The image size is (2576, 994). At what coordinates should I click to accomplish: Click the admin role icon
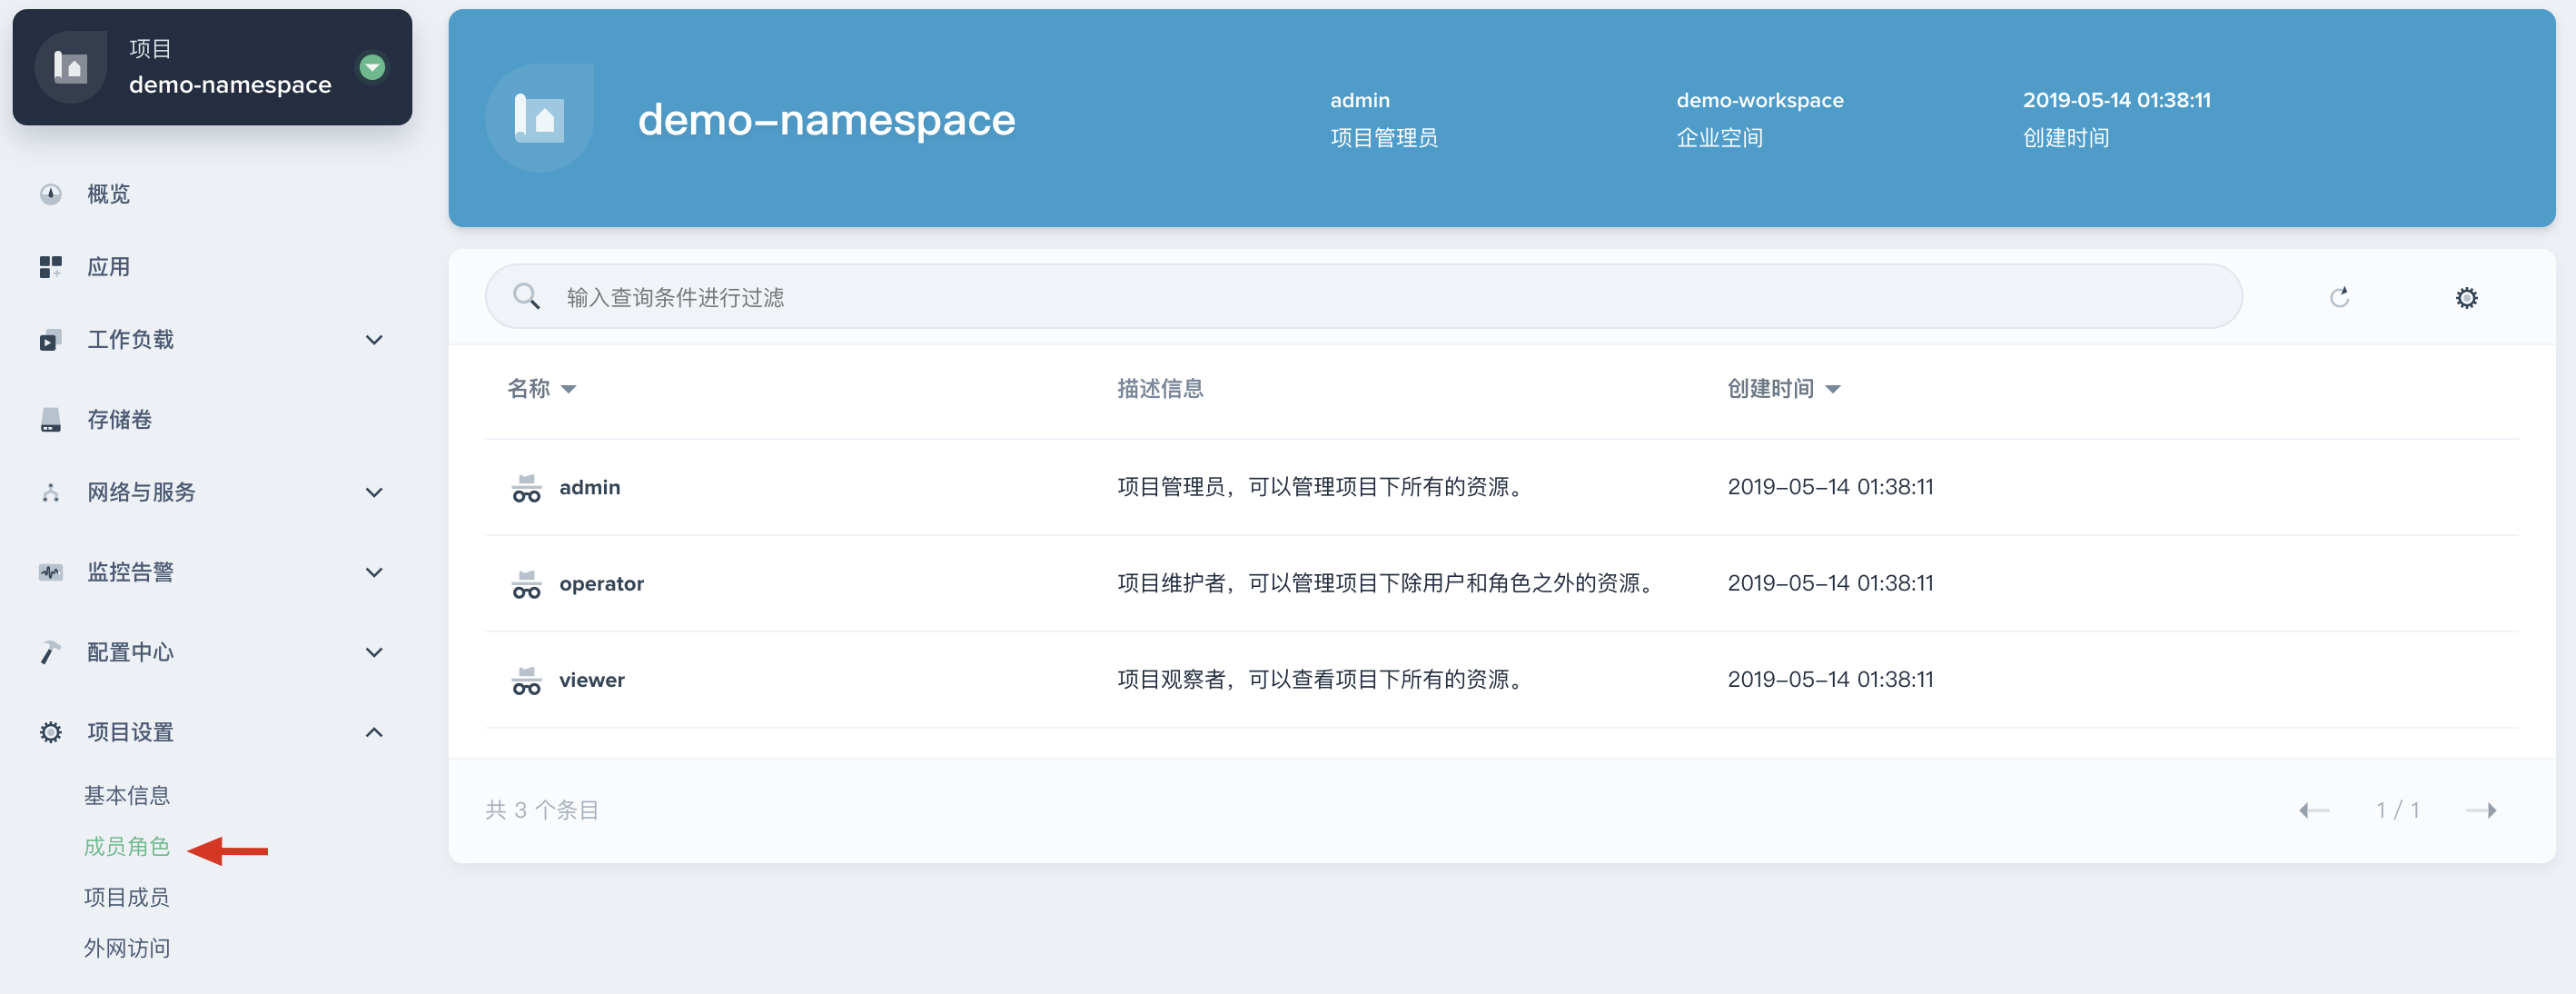tap(526, 487)
